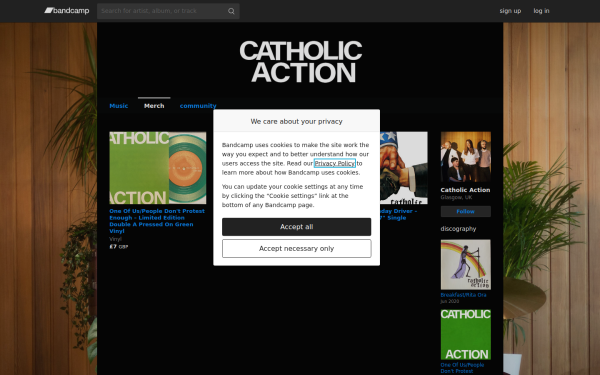Open the green vinyl merch thumbnail
Screen dimensions: 600x375
tap(158, 168)
